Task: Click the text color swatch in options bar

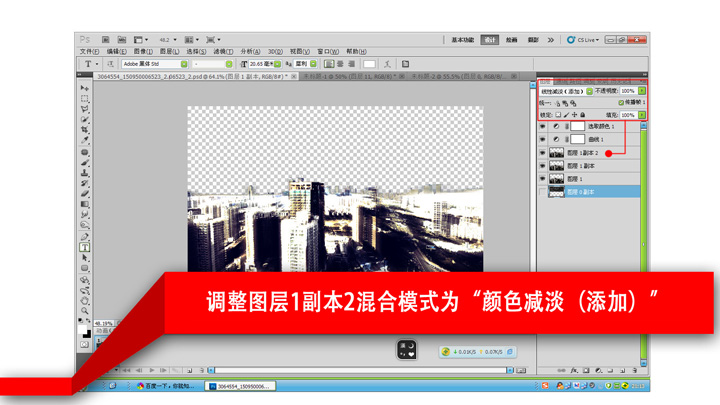Action: [369, 64]
